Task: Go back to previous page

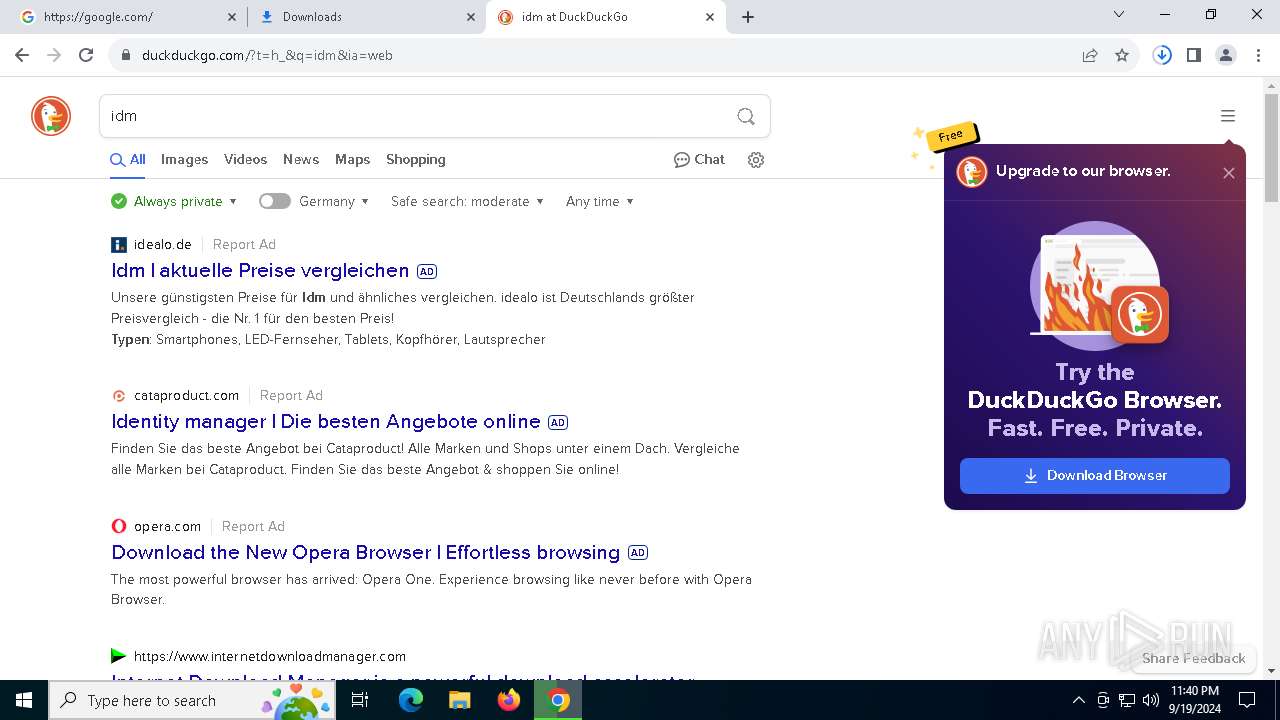Action: 22,55
